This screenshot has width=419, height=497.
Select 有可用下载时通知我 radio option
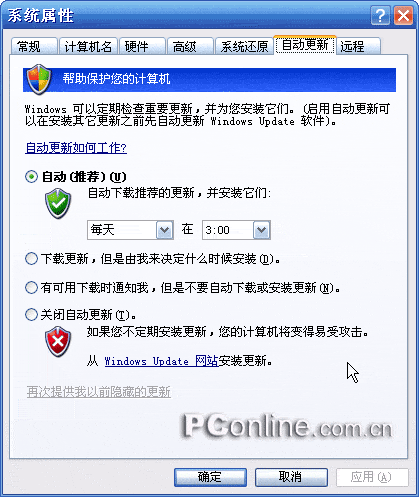[x=31, y=287]
